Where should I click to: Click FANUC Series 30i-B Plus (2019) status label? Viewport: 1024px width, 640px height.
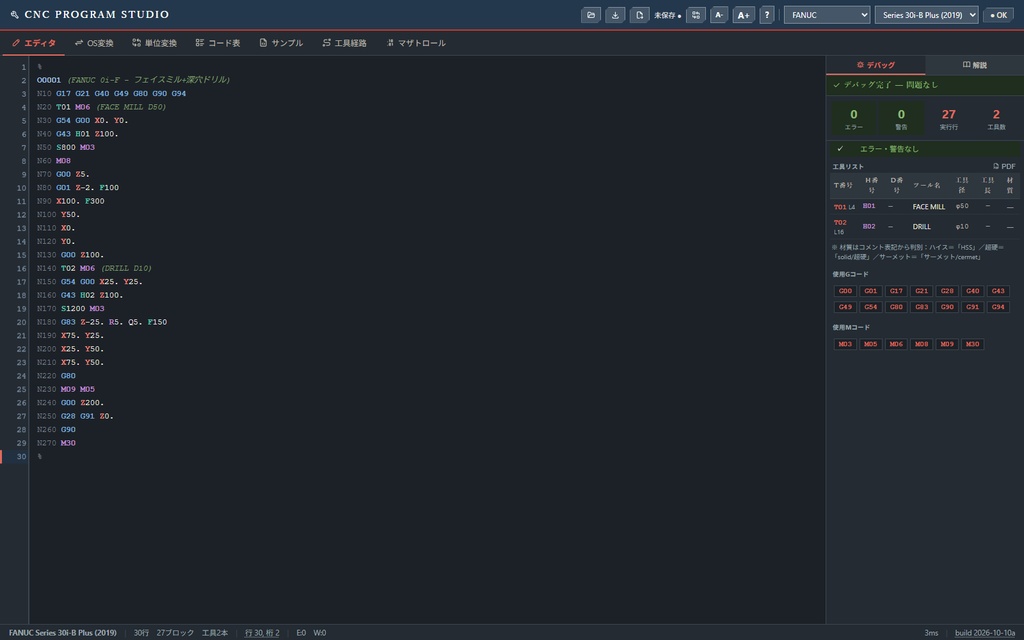[63, 633]
